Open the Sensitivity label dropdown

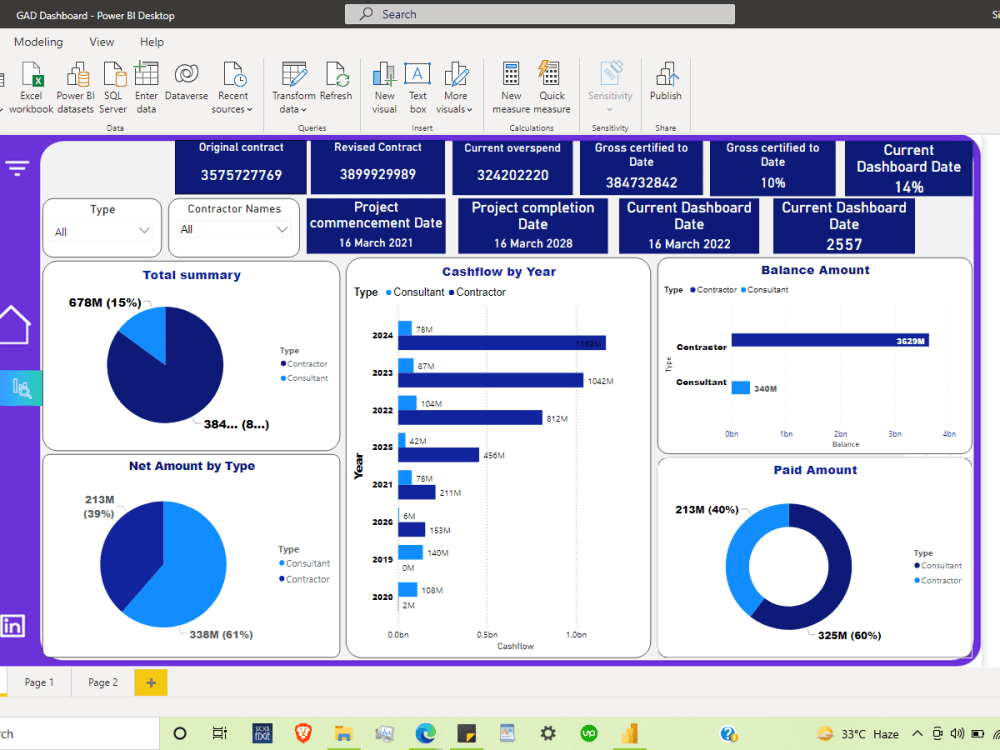pos(610,88)
